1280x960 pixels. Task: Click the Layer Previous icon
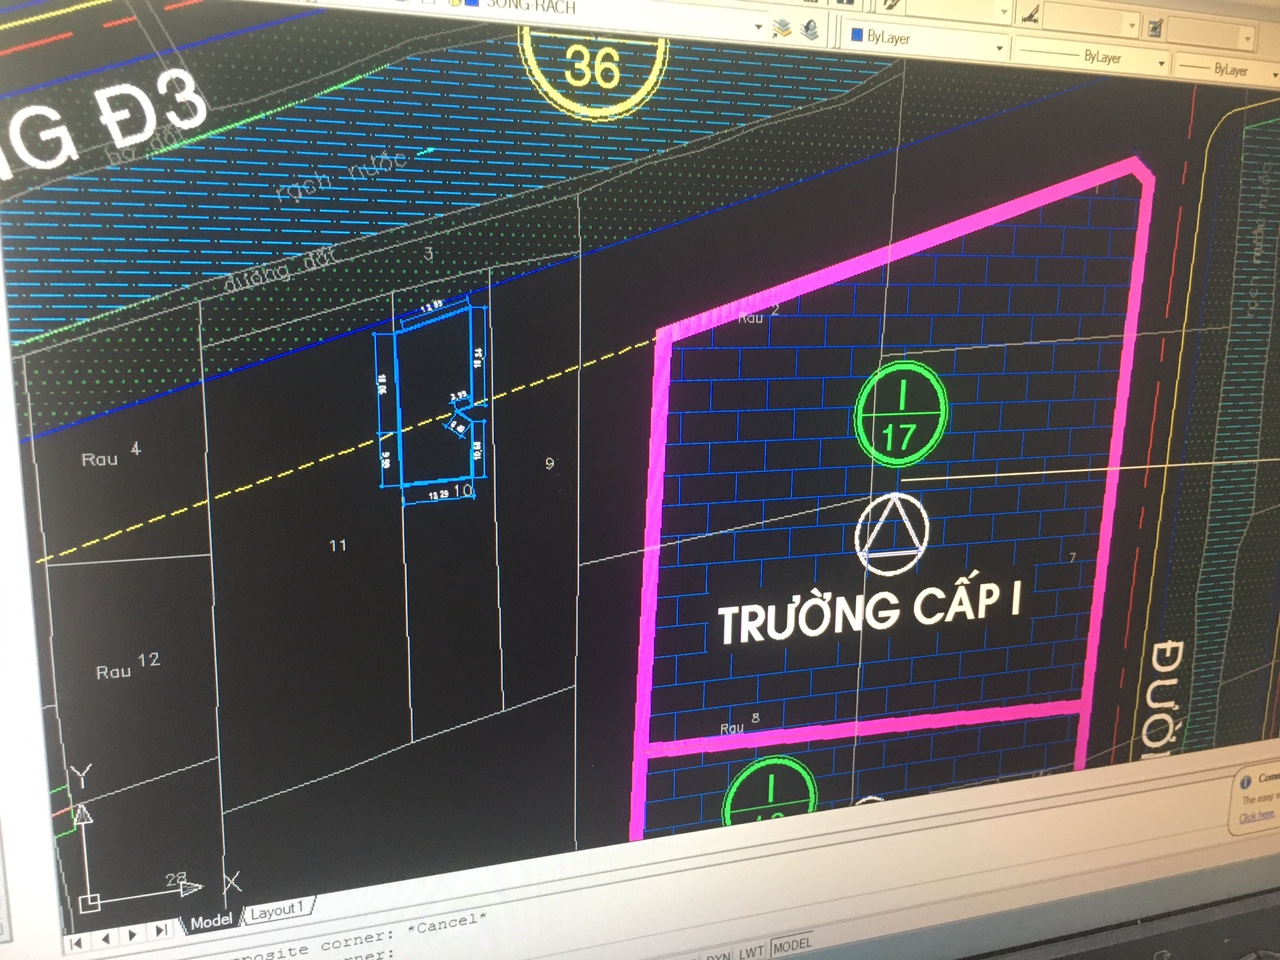click(x=809, y=30)
